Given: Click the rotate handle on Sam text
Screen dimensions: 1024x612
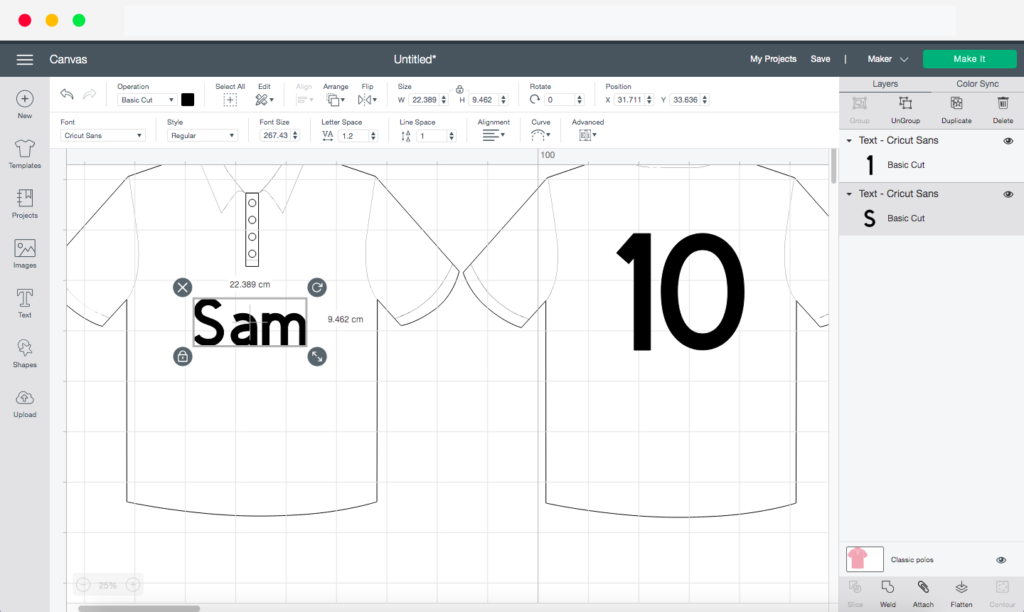Looking at the screenshot, I should (316, 287).
